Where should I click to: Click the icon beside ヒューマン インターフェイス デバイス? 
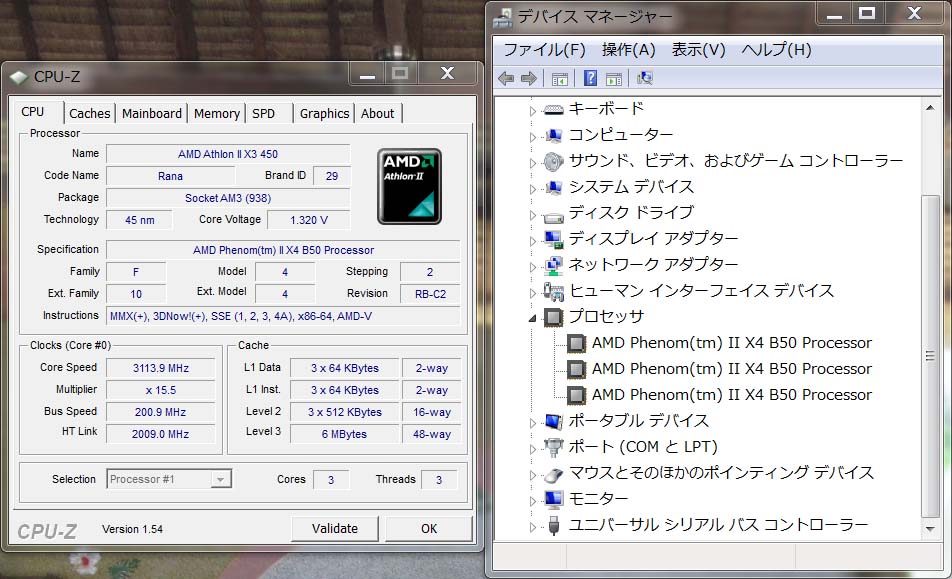tap(554, 292)
